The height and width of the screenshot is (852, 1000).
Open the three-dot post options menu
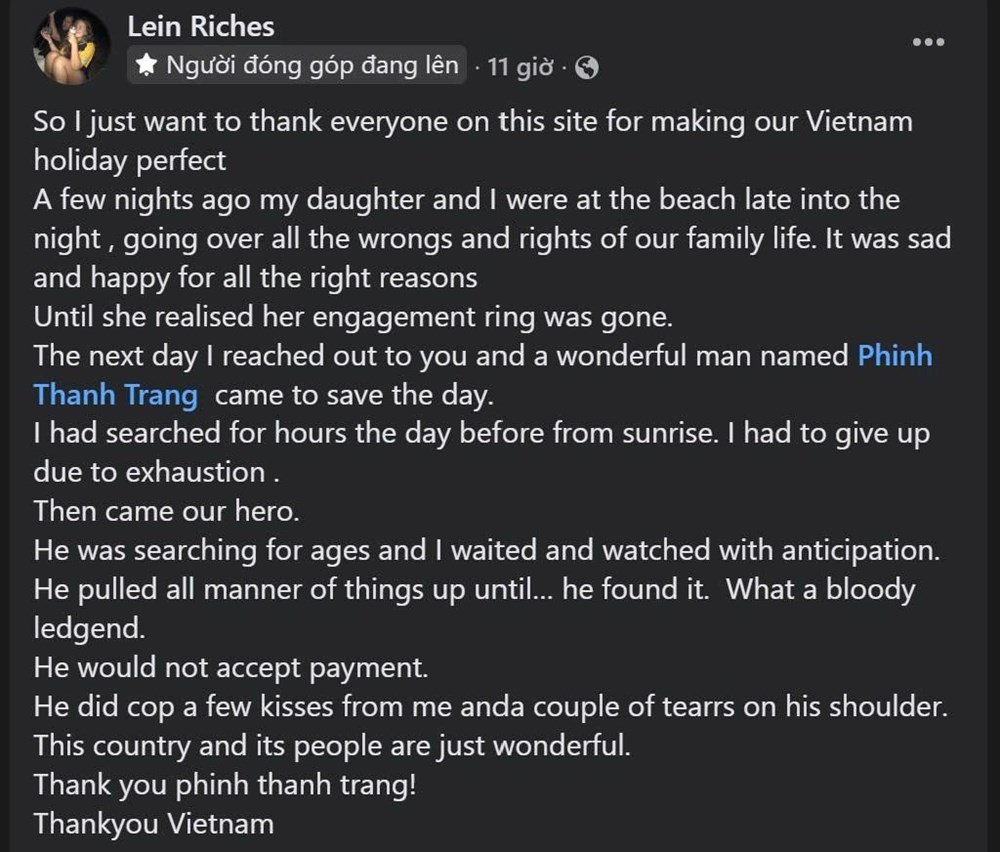click(928, 42)
